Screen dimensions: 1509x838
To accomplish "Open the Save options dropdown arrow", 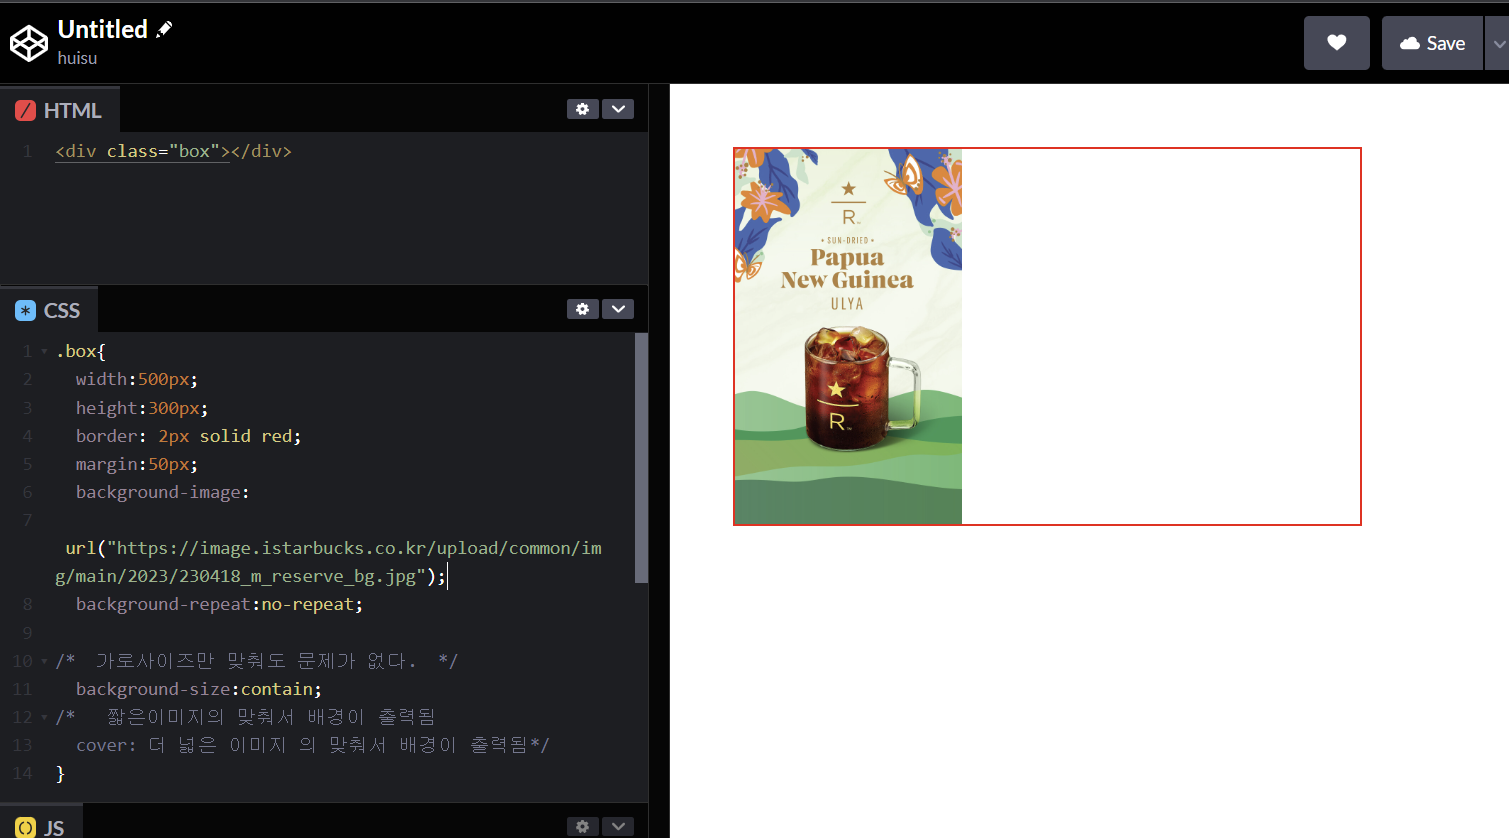I will [x=1498, y=44].
